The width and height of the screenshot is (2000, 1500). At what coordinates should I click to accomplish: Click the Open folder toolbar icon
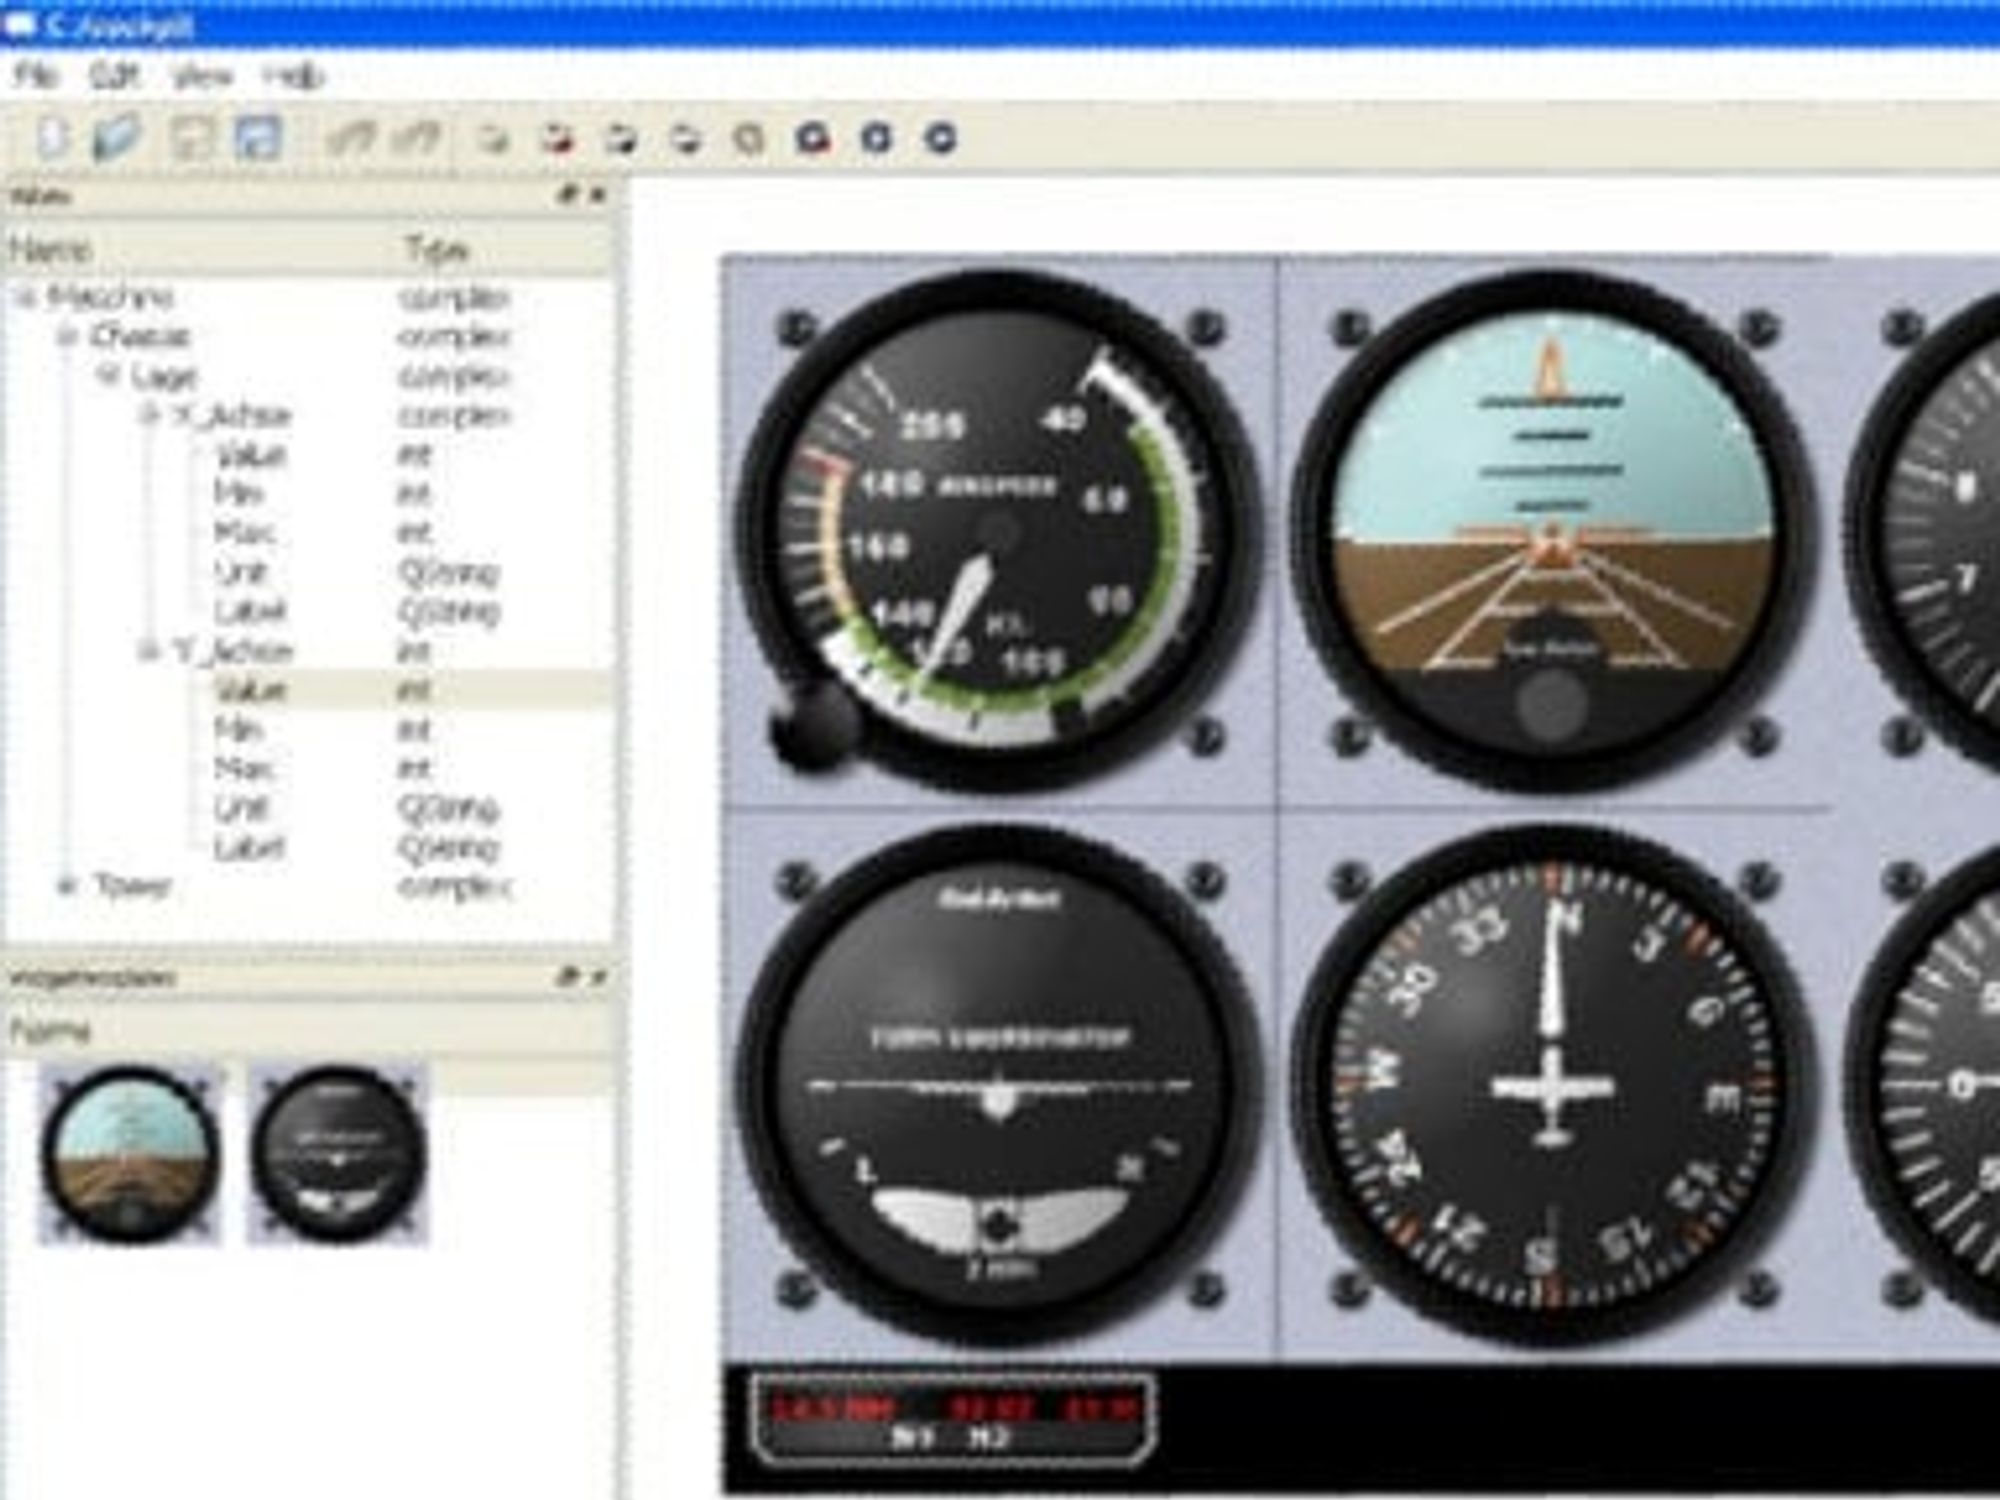coord(116,138)
